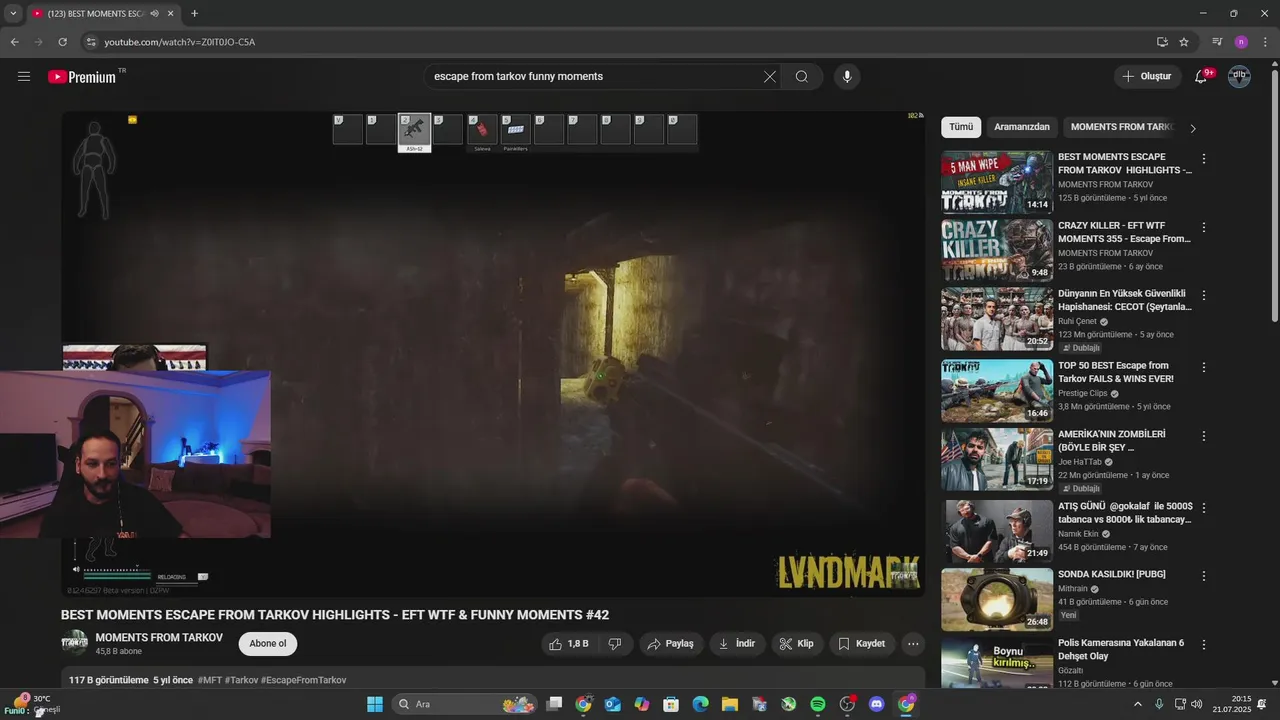
Task: Open site information icon in address bar
Action: pos(91,42)
